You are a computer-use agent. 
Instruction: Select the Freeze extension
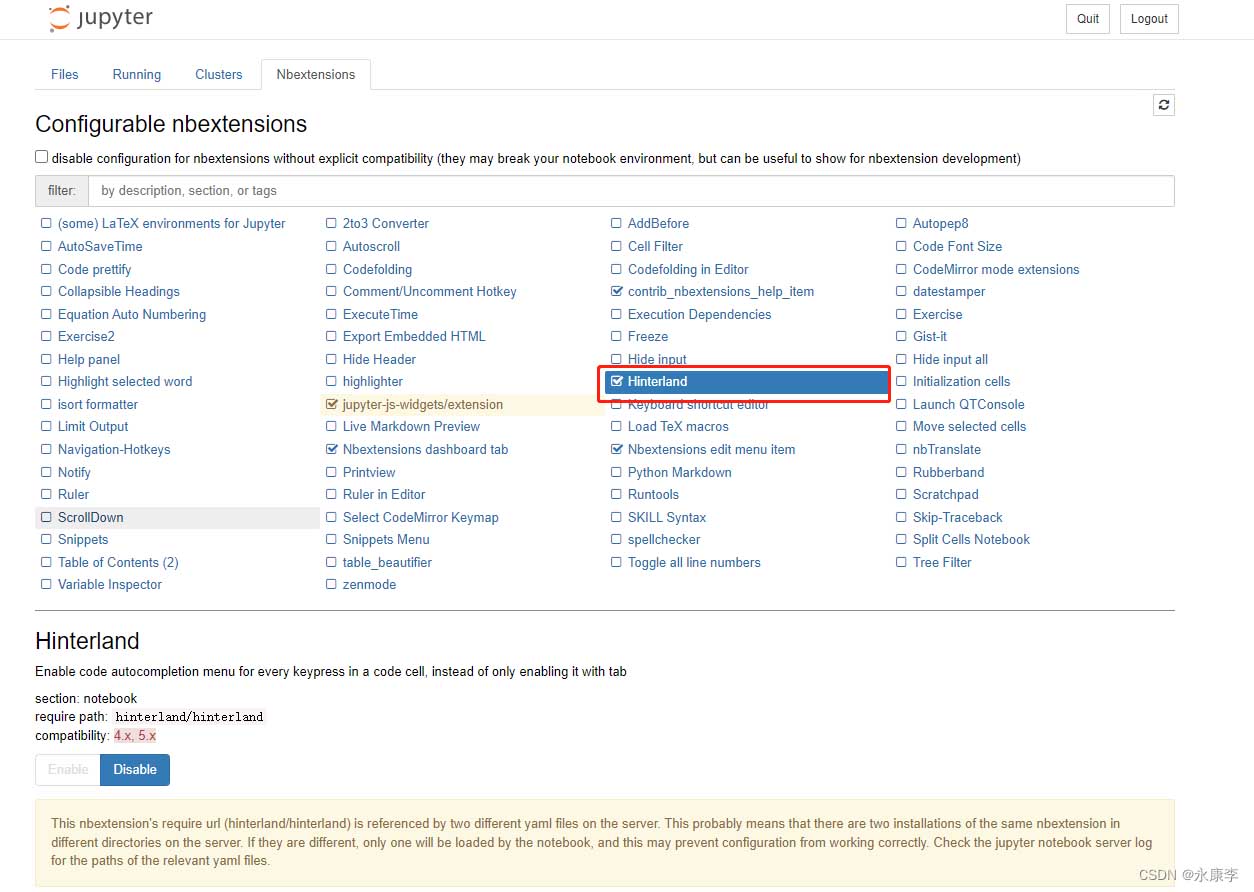[648, 337]
